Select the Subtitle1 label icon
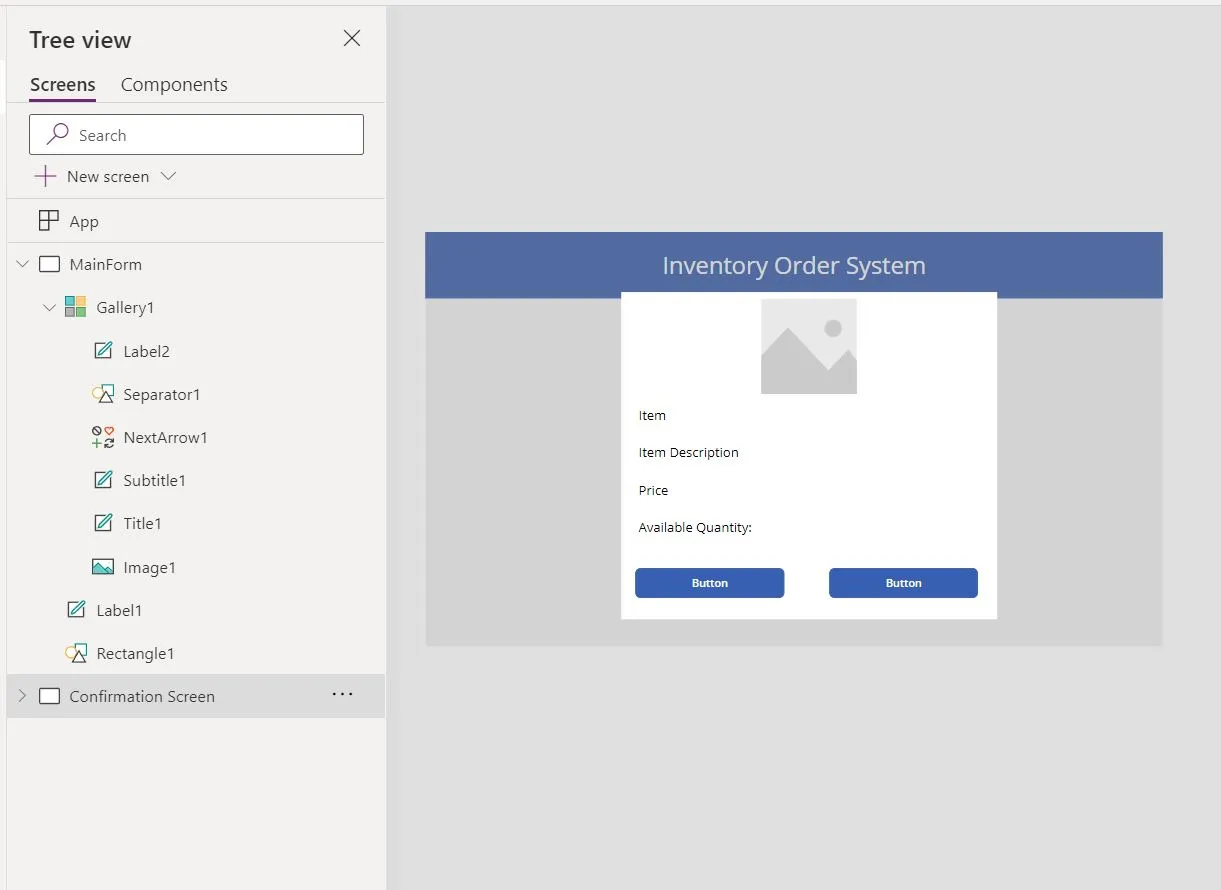Viewport: 1221px width, 890px height. (x=103, y=479)
